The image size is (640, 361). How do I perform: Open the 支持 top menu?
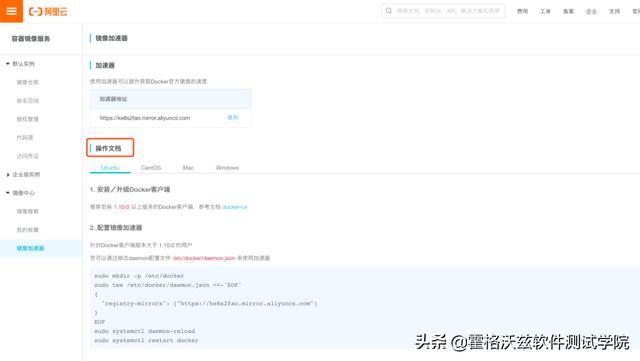[x=614, y=11]
